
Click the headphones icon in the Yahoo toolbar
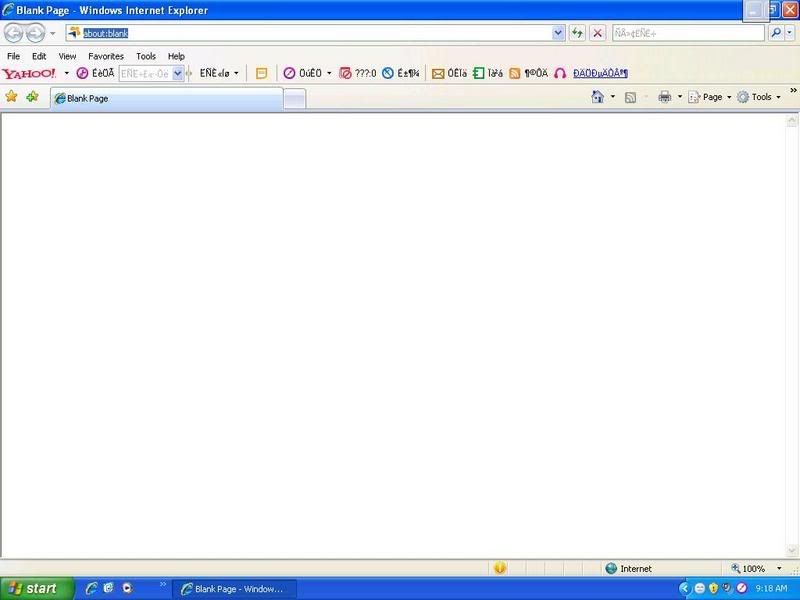point(560,73)
